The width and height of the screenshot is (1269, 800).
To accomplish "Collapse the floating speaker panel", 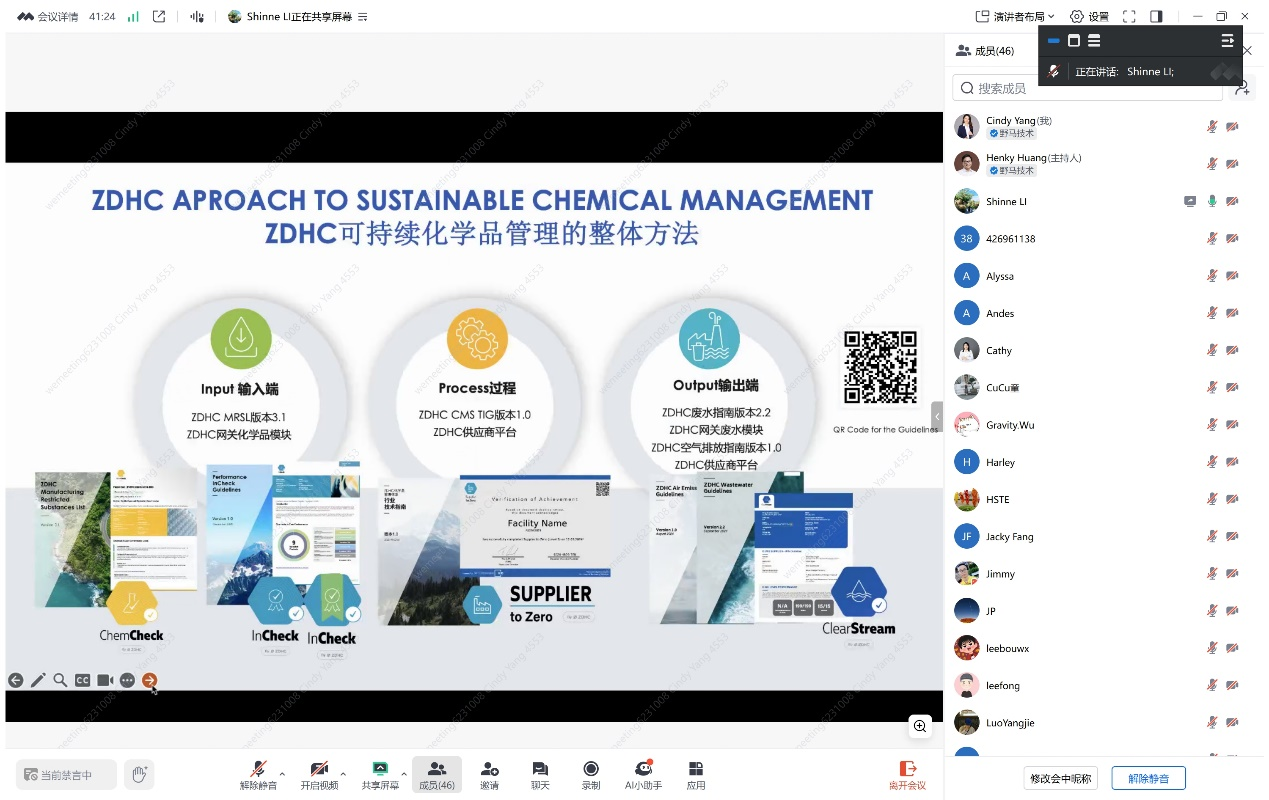I will pyautogui.click(x=1227, y=41).
